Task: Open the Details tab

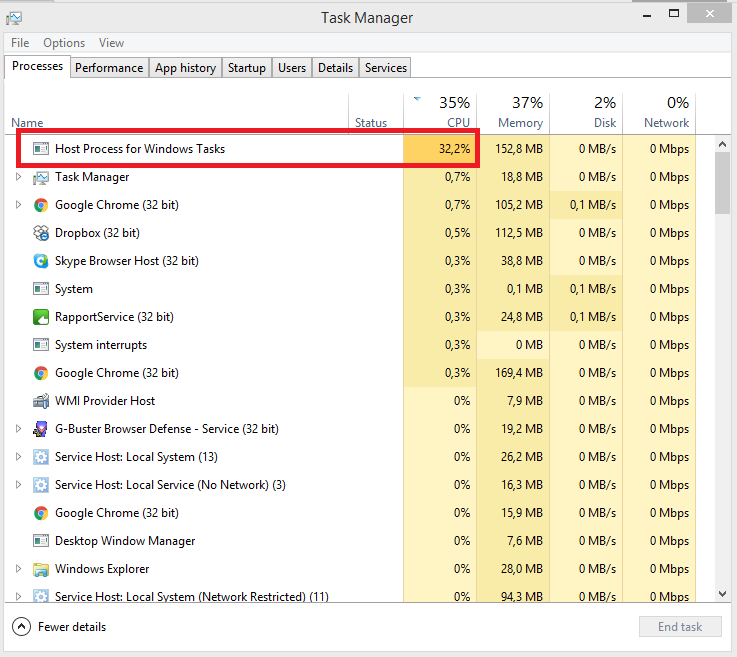Action: point(335,68)
